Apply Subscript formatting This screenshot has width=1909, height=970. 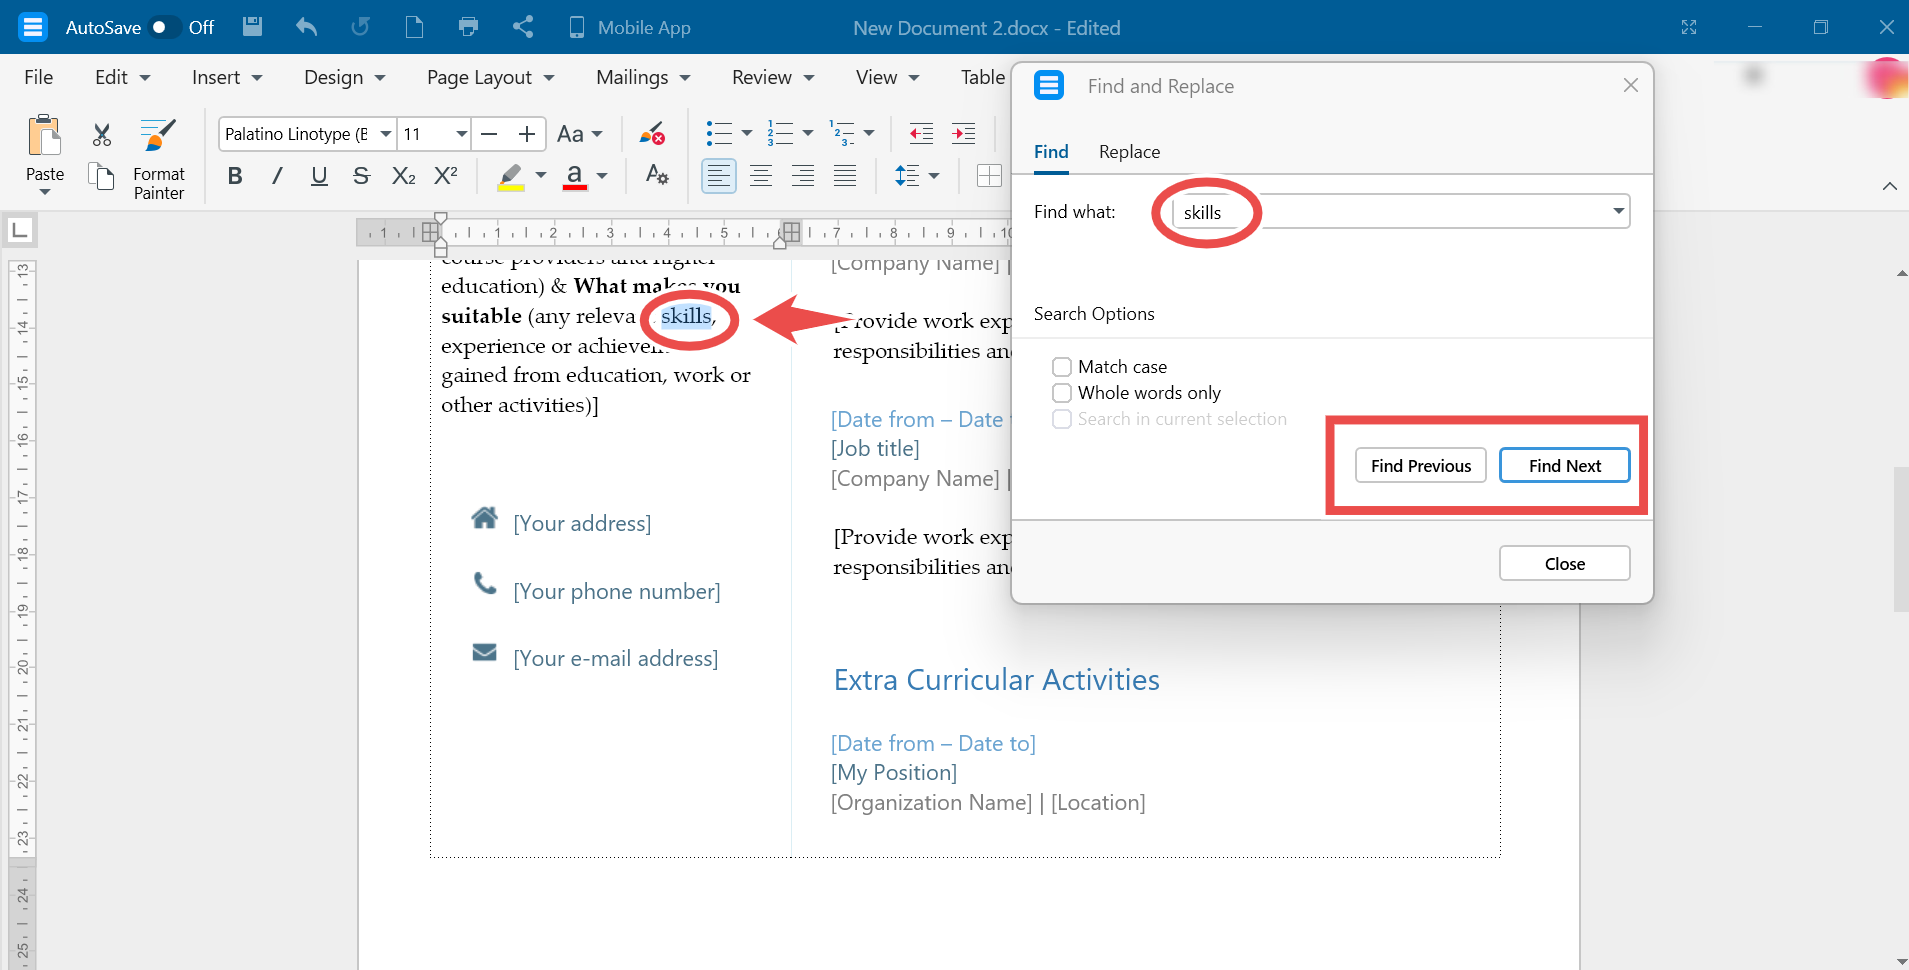(403, 176)
